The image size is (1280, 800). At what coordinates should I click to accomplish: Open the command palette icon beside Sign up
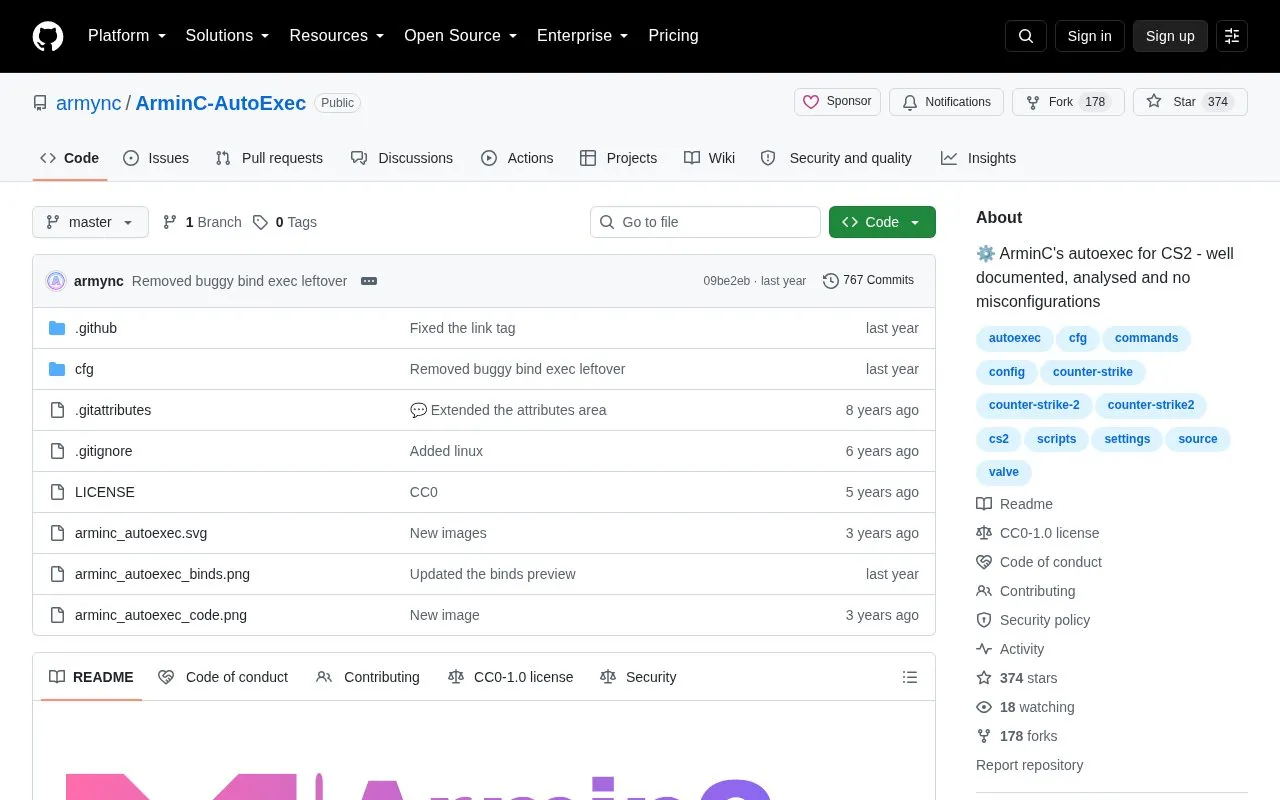[x=1232, y=36]
